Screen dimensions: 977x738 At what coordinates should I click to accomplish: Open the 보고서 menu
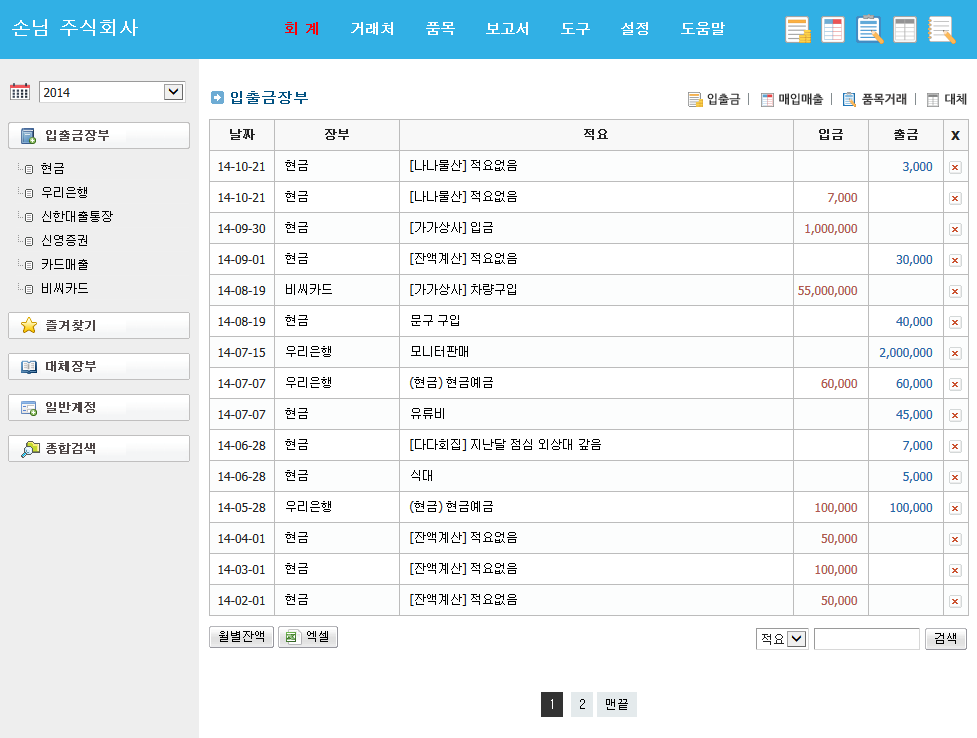point(507,29)
